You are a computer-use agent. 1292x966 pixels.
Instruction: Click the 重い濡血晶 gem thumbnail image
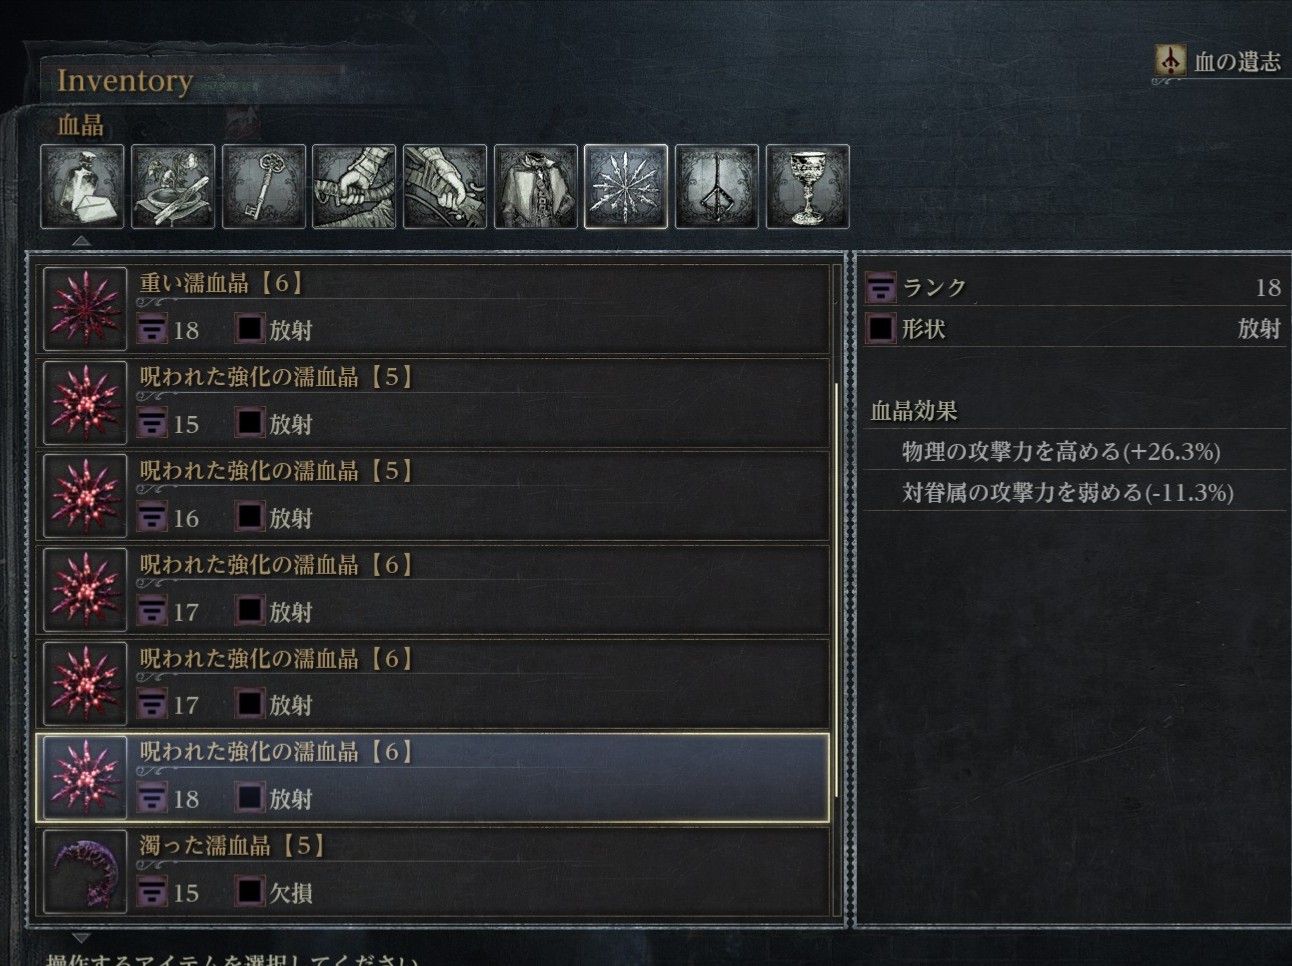[85, 309]
